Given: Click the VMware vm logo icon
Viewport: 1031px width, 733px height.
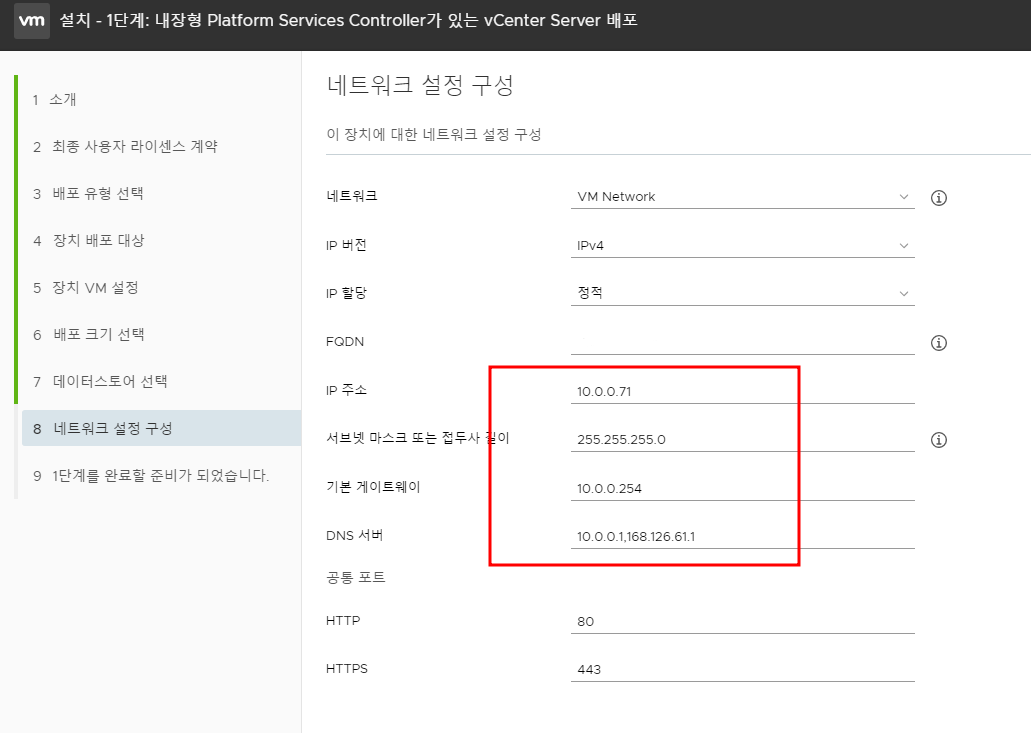Looking at the screenshot, I should [32, 20].
